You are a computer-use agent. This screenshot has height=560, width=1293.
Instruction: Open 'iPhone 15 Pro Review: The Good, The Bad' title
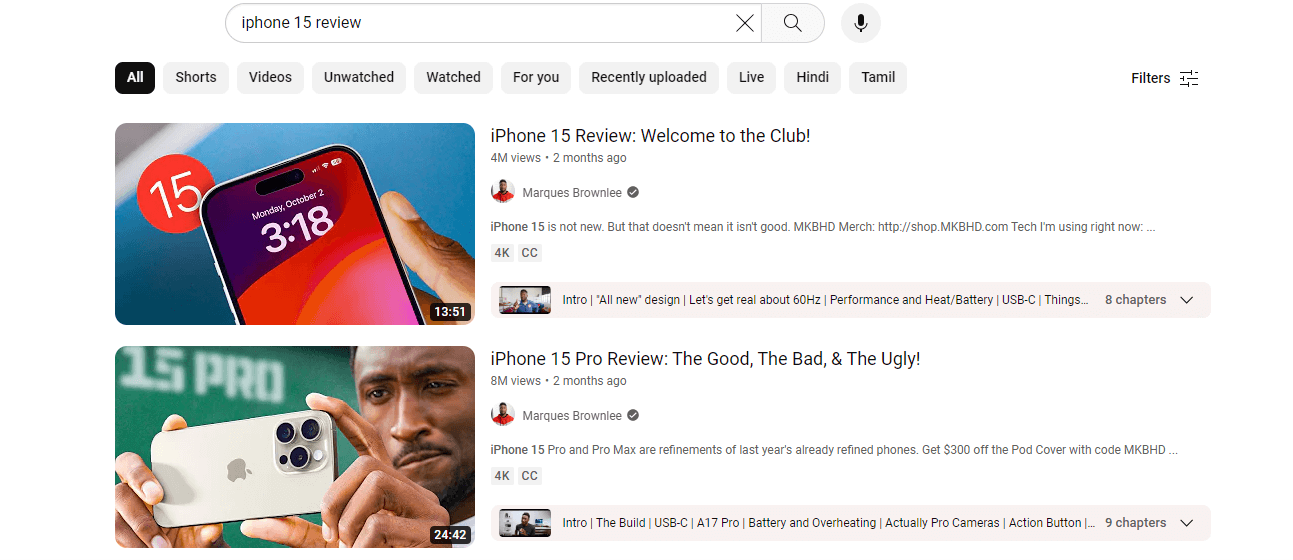pyautogui.click(x=705, y=359)
